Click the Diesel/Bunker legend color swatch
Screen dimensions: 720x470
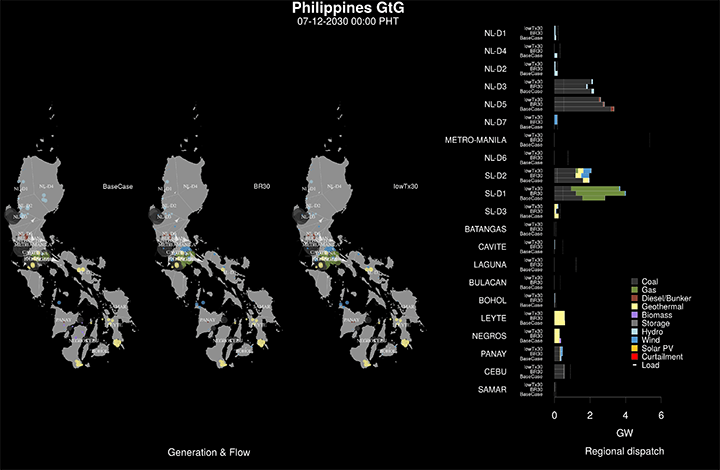[x=634, y=298]
